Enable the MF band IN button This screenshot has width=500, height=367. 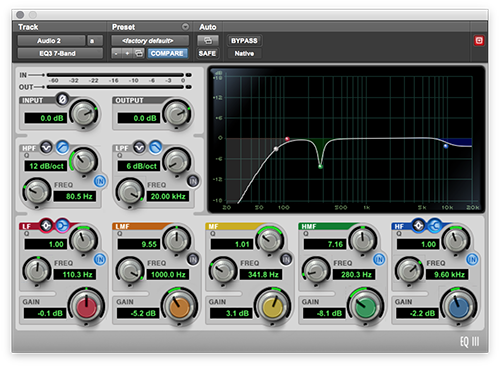tap(286, 259)
